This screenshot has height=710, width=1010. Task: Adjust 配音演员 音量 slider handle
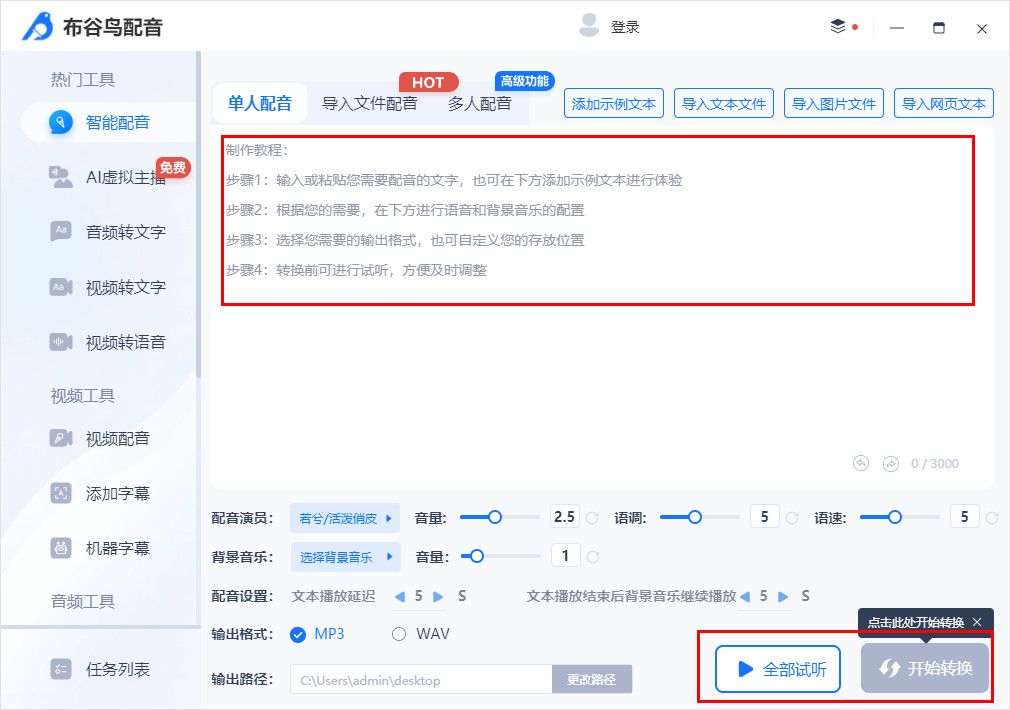[x=494, y=517]
